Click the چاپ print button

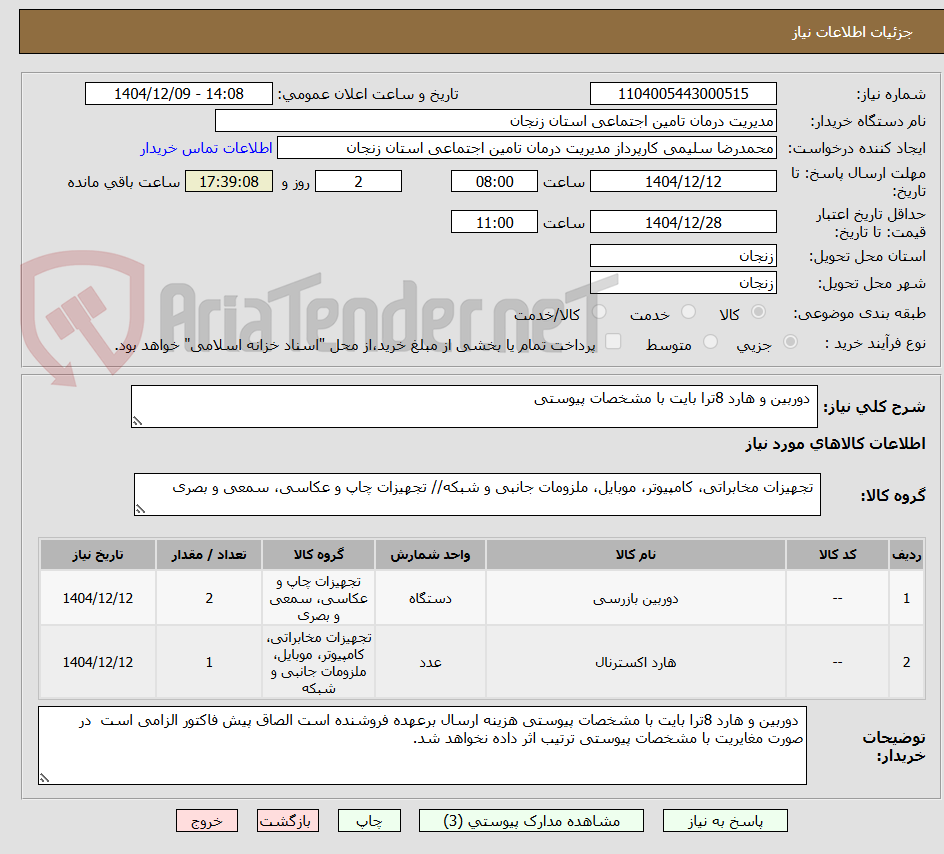click(369, 821)
